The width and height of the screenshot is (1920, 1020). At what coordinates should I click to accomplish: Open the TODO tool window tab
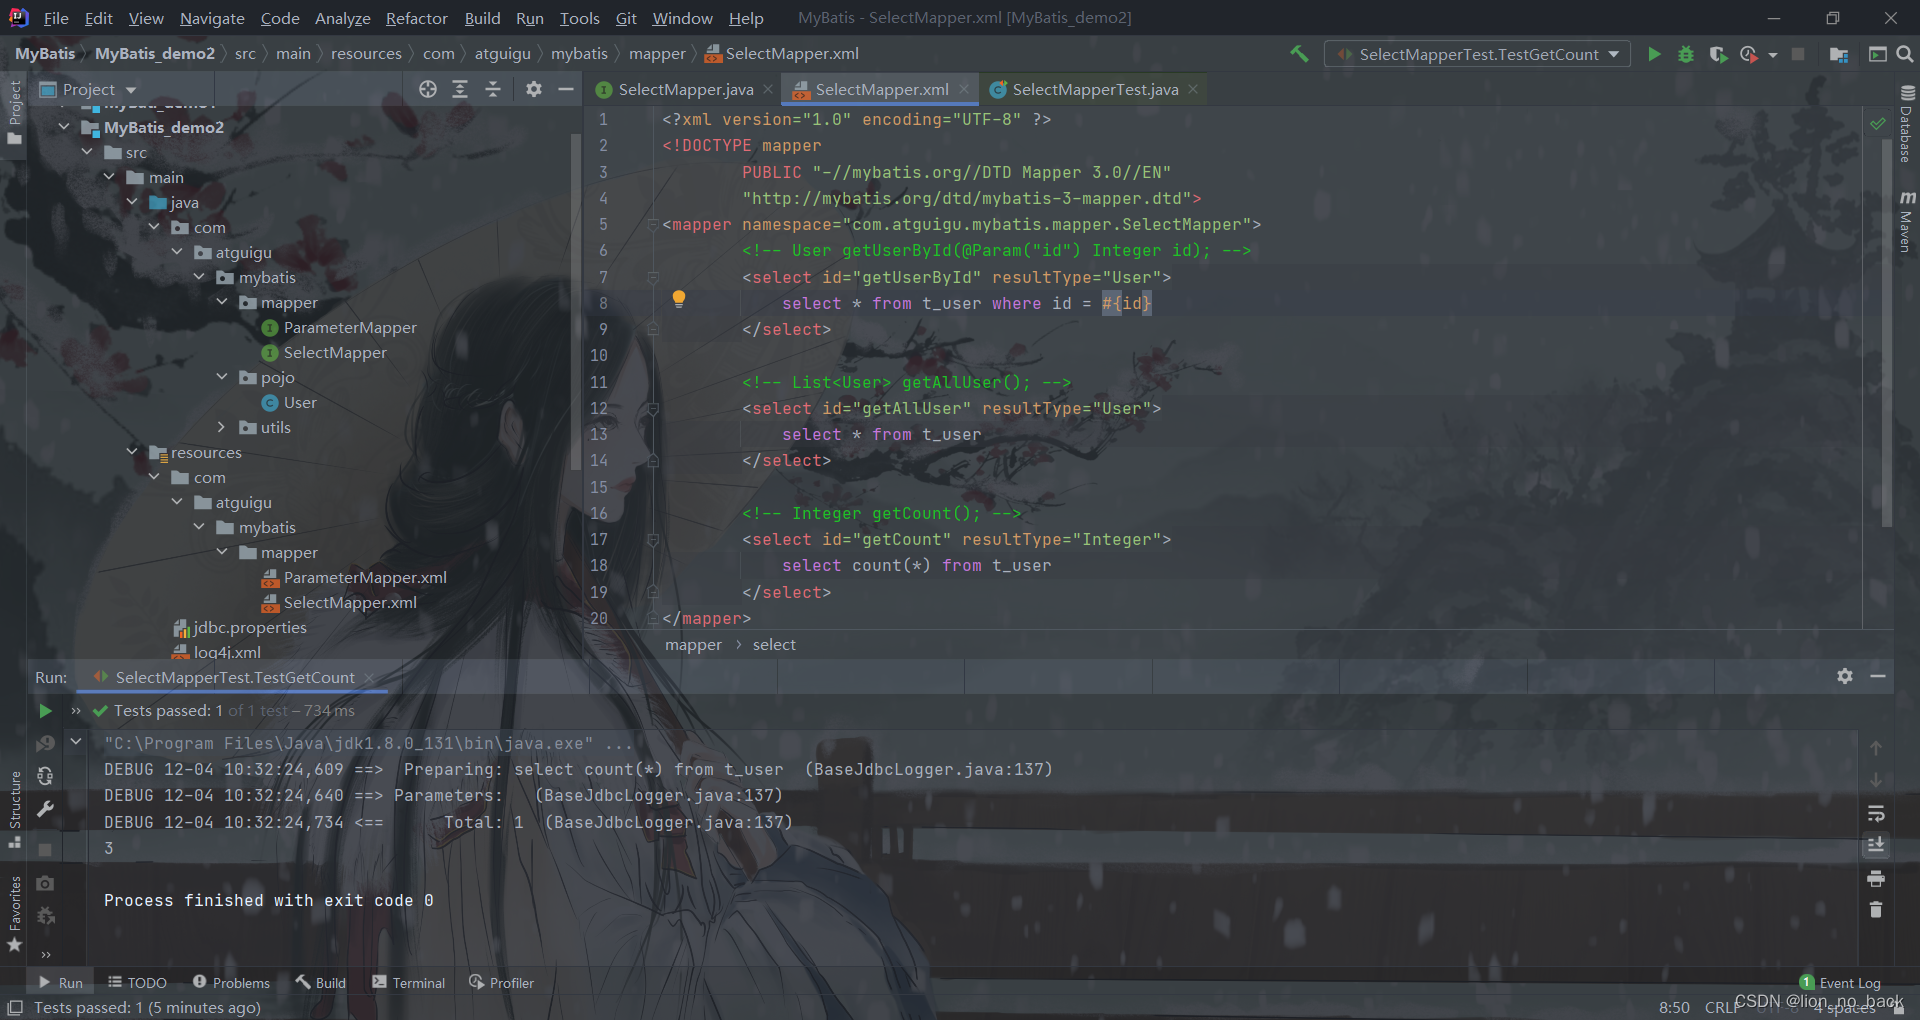click(137, 983)
